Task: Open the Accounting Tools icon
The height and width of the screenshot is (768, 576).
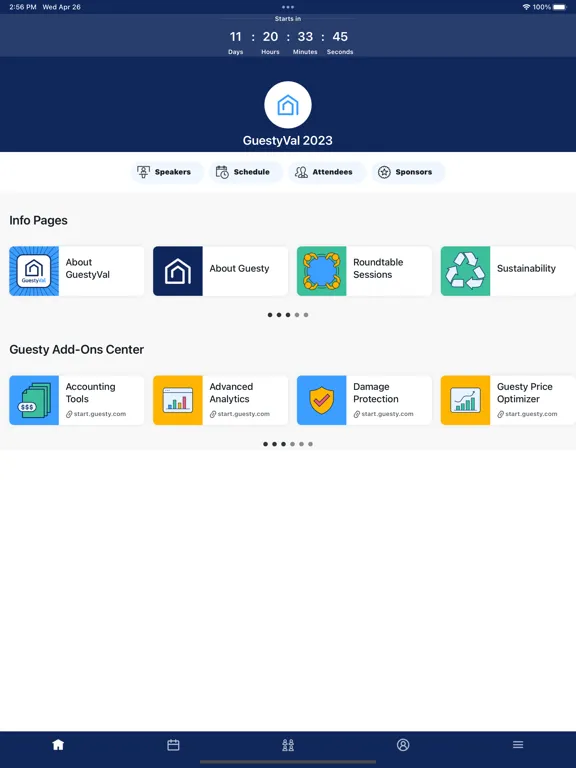Action: coord(34,400)
